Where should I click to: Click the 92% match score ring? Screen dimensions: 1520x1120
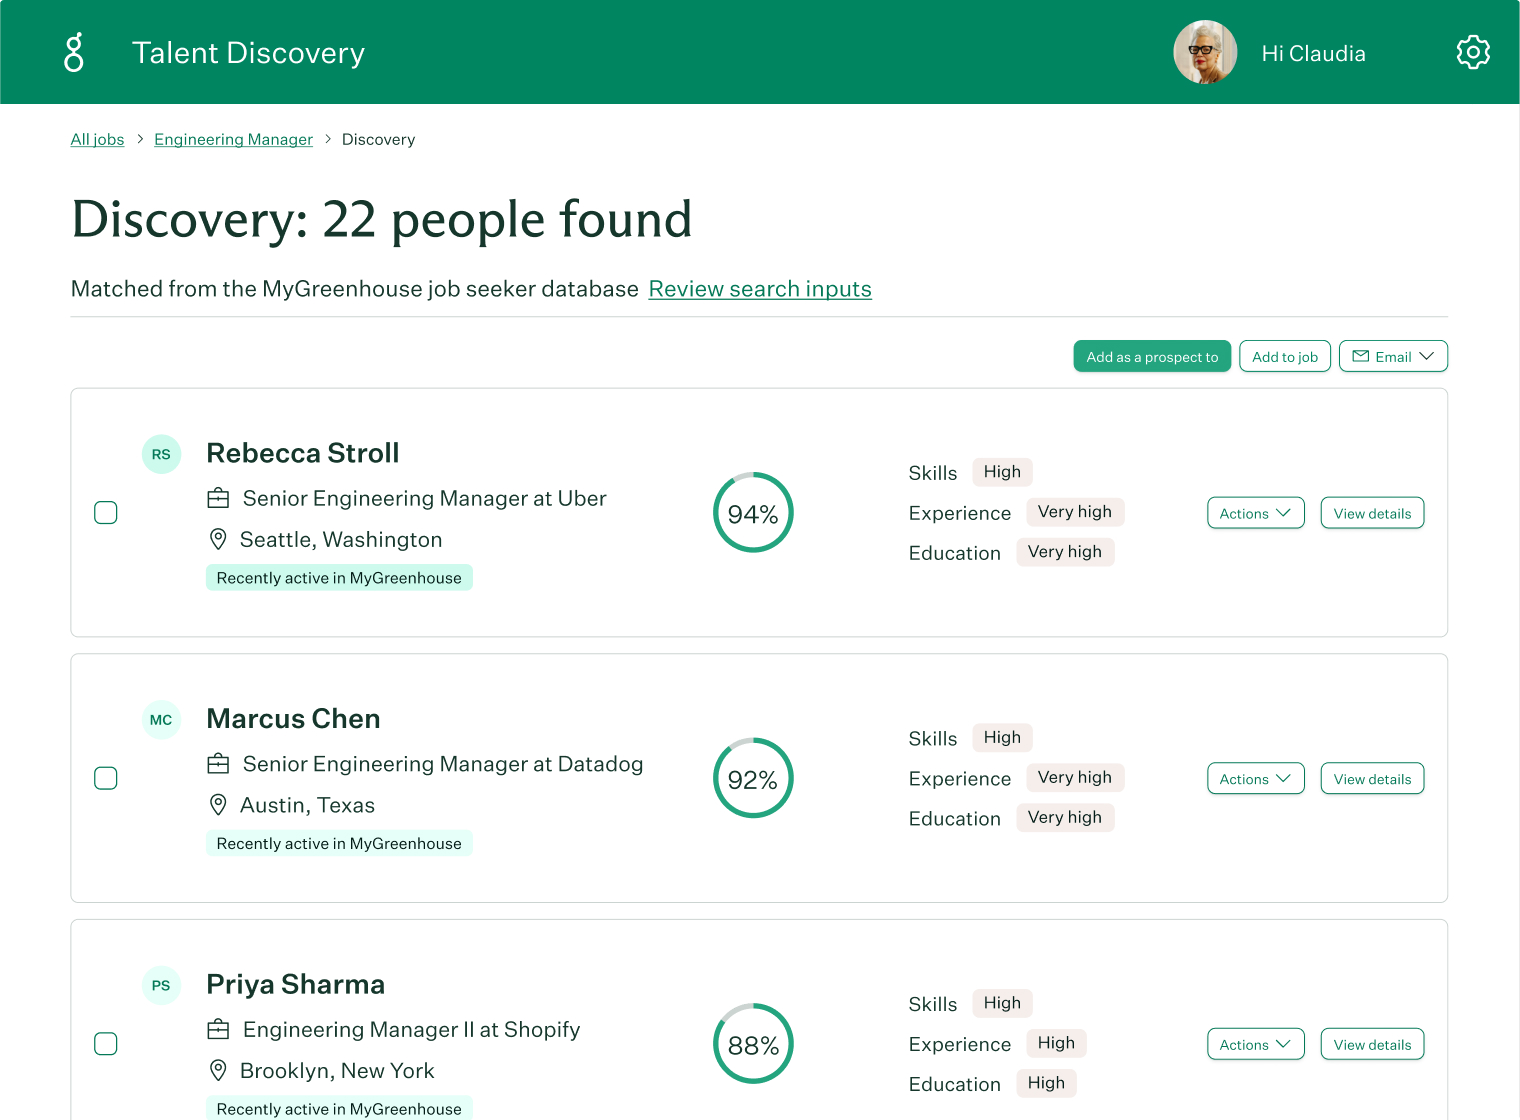point(753,778)
